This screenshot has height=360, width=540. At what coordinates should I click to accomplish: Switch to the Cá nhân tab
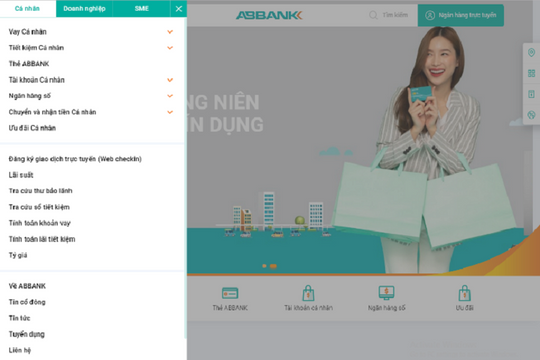point(28,9)
